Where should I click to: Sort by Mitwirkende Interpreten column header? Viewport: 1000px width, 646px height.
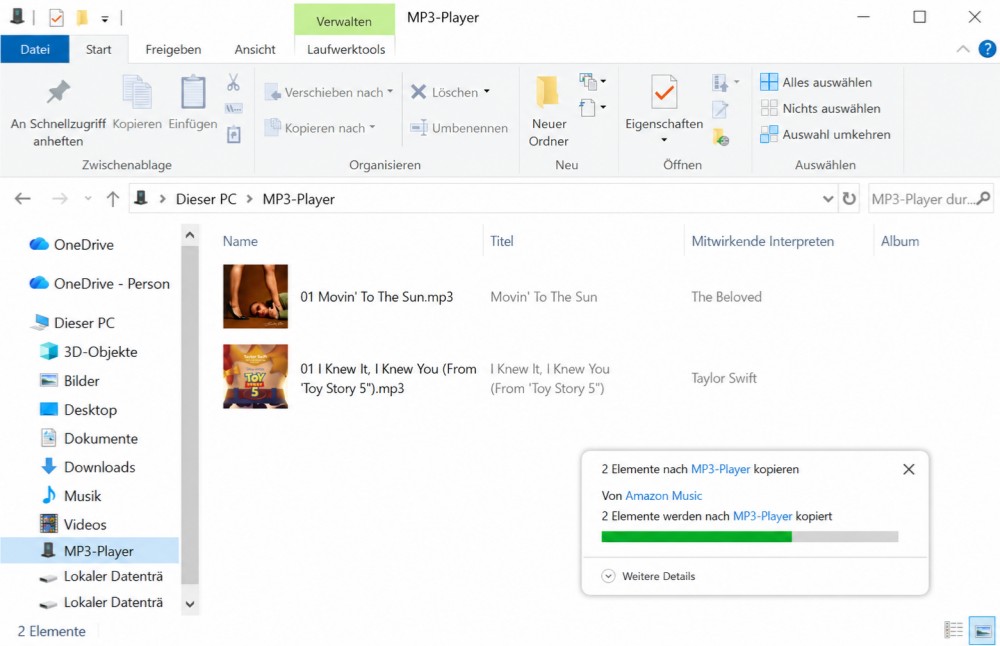763,241
